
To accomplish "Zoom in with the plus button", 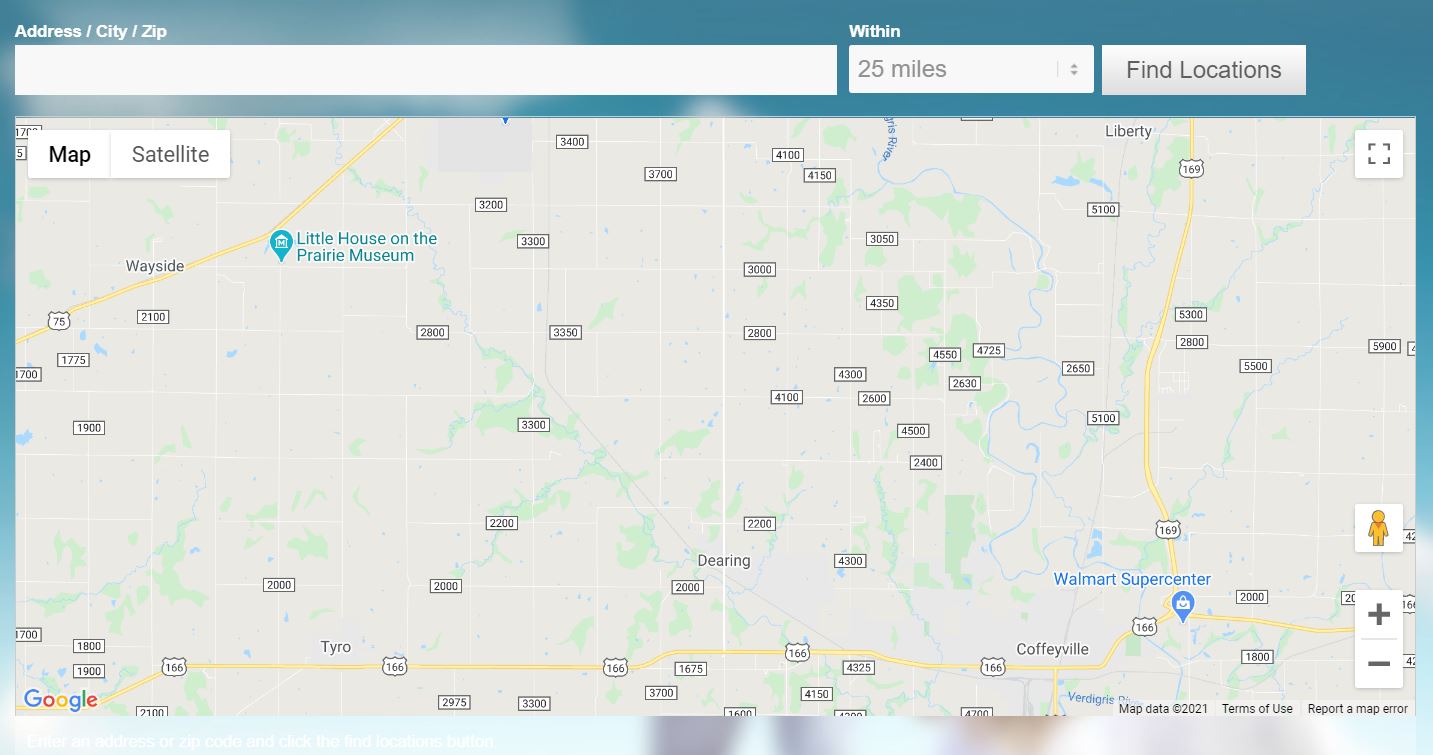I will pyautogui.click(x=1379, y=614).
